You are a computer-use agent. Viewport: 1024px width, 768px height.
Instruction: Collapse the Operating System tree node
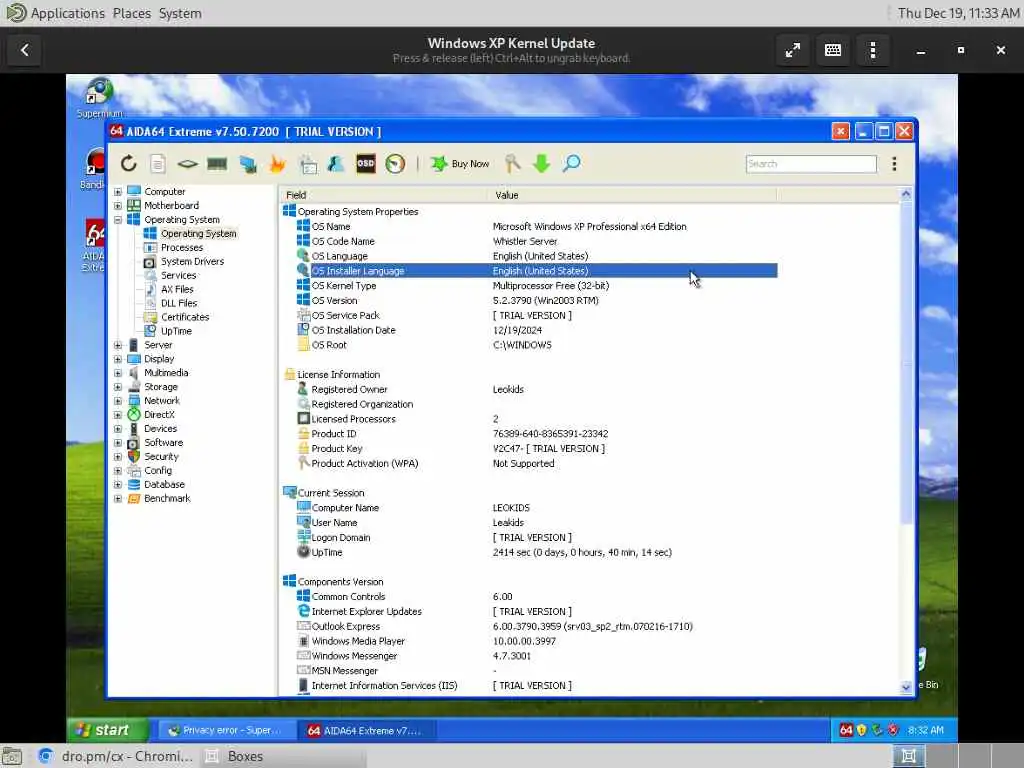pos(118,219)
